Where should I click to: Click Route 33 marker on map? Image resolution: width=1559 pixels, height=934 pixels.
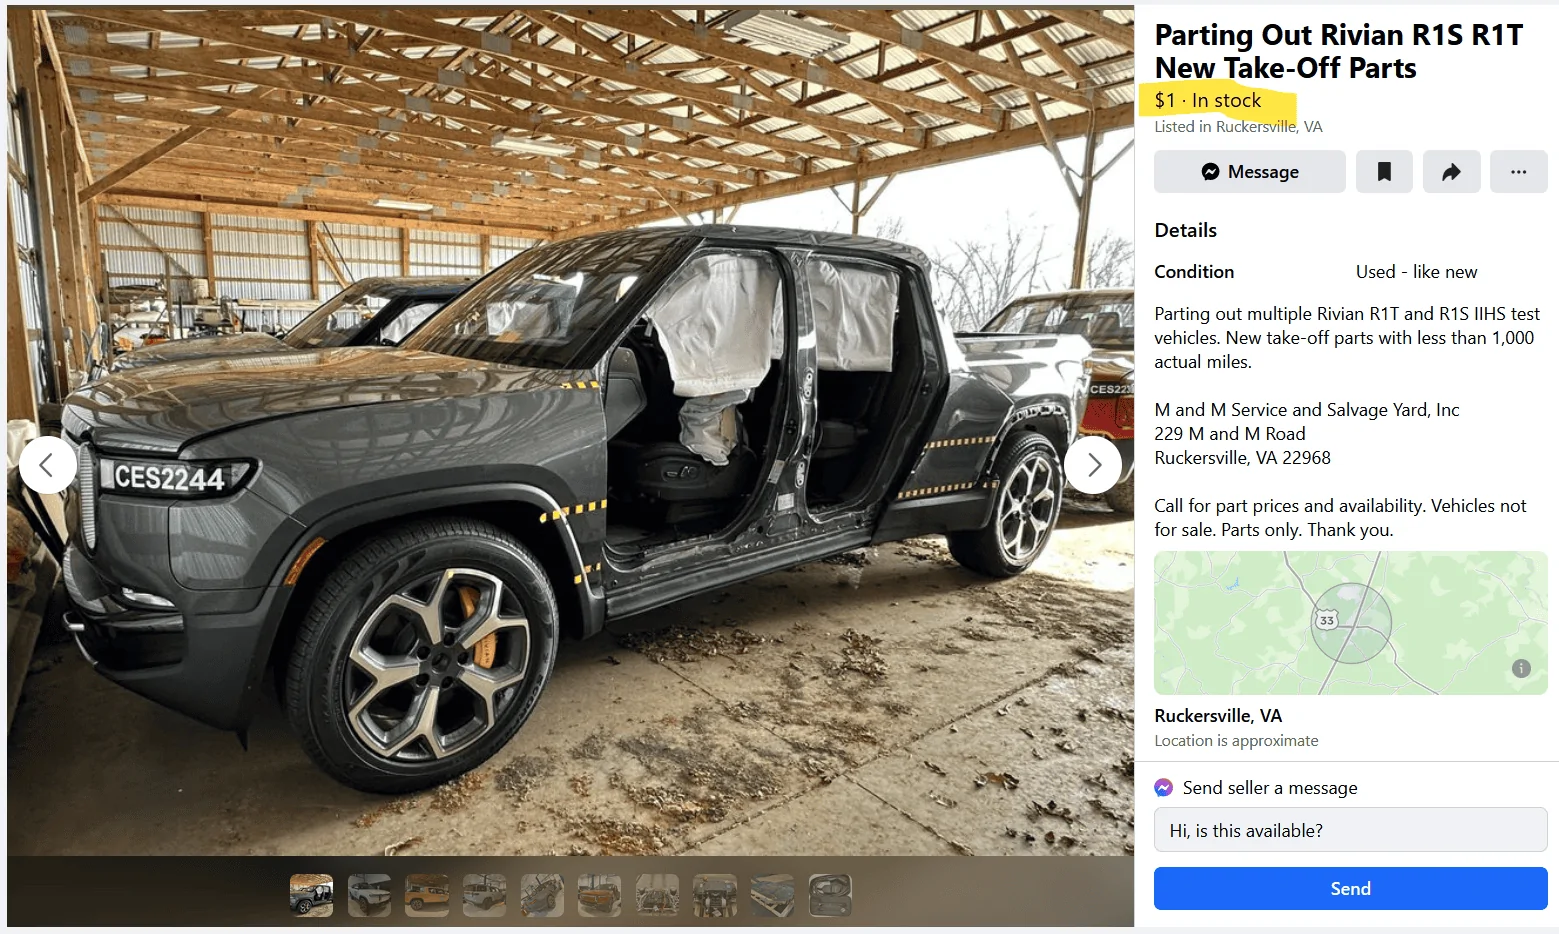[1326, 620]
